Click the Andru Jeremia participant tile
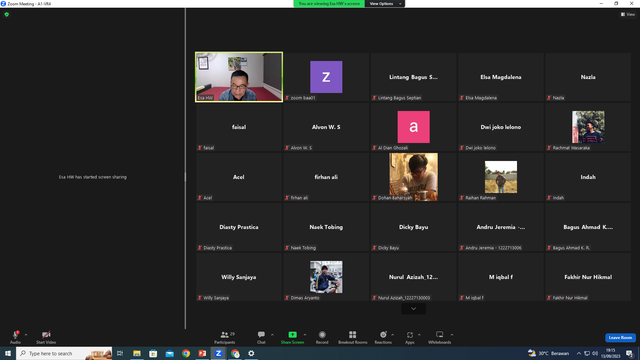 501,227
